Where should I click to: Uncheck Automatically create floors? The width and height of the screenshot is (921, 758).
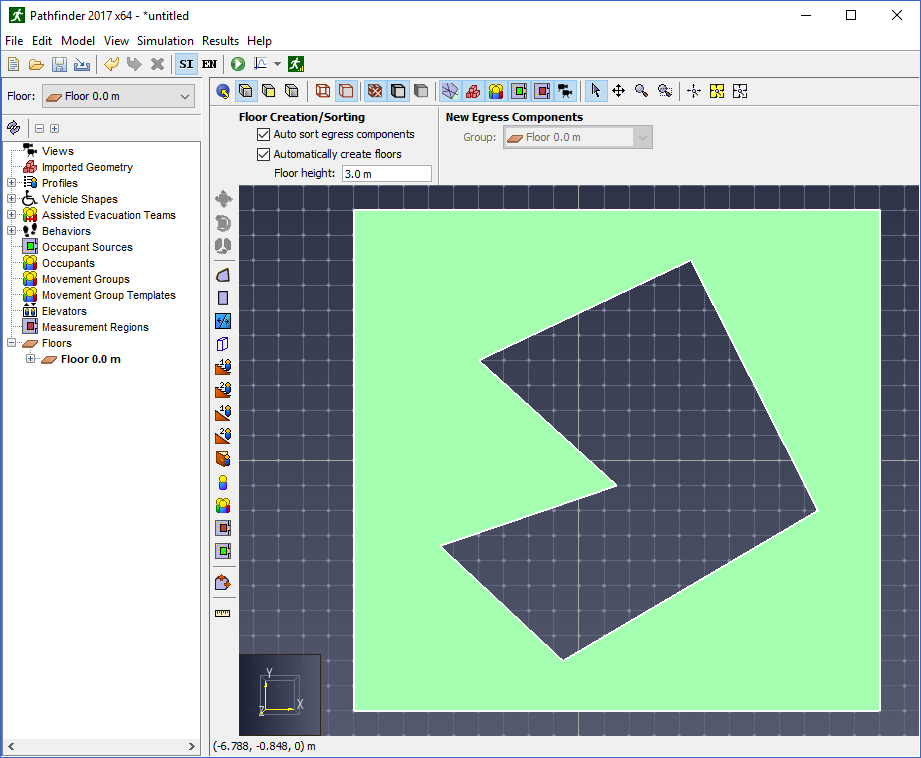263,155
